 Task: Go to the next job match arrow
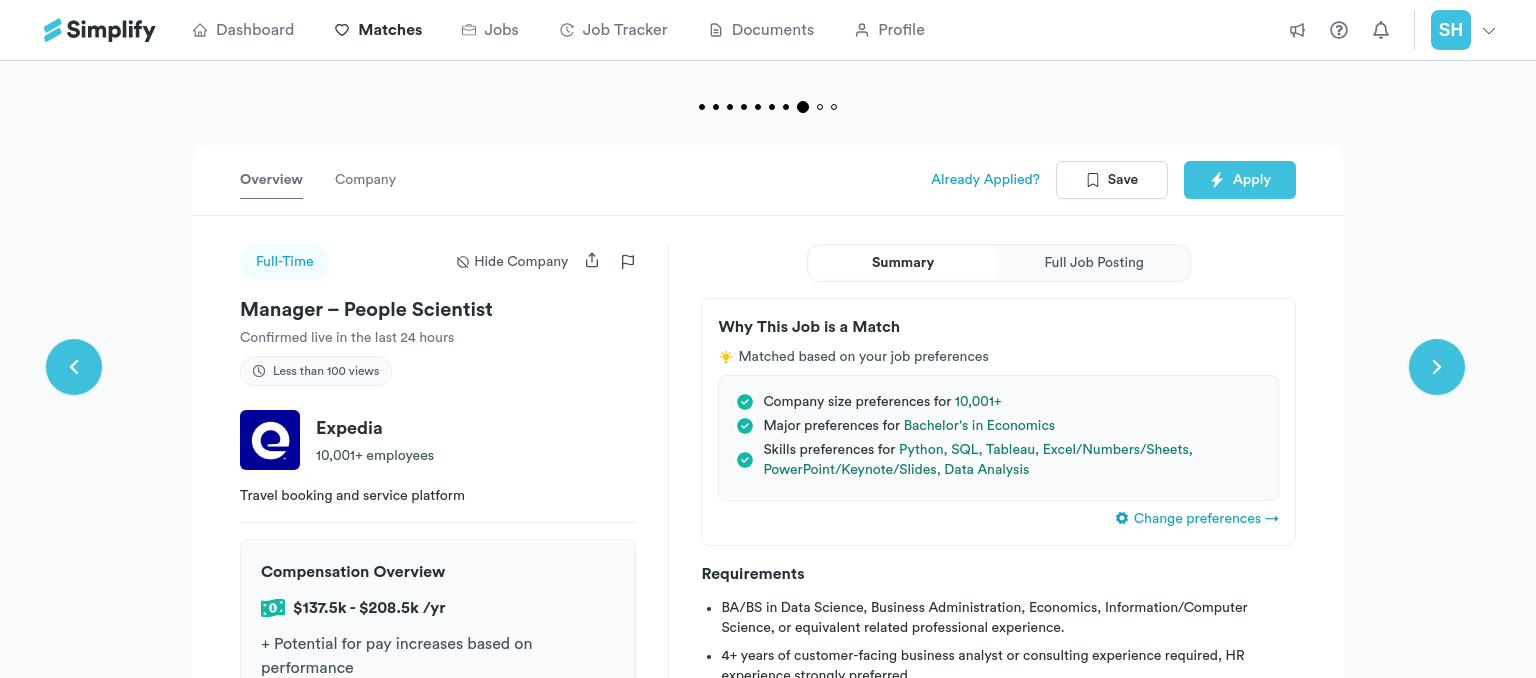[x=1436, y=367]
